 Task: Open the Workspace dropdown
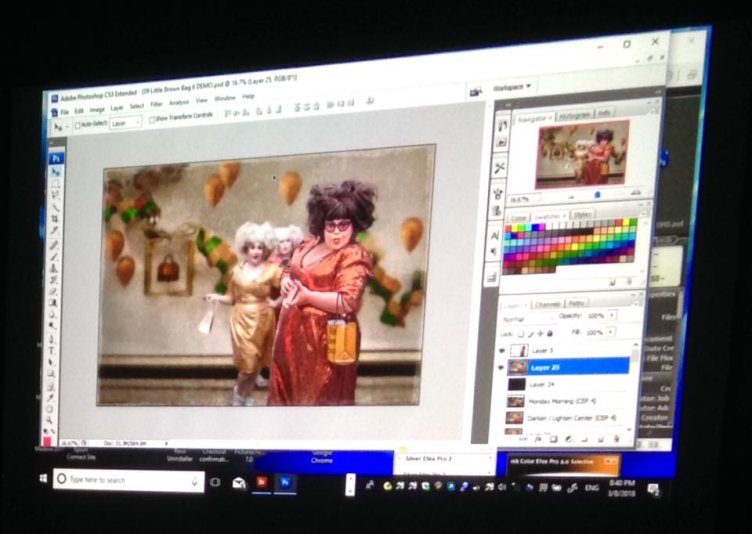(x=512, y=87)
